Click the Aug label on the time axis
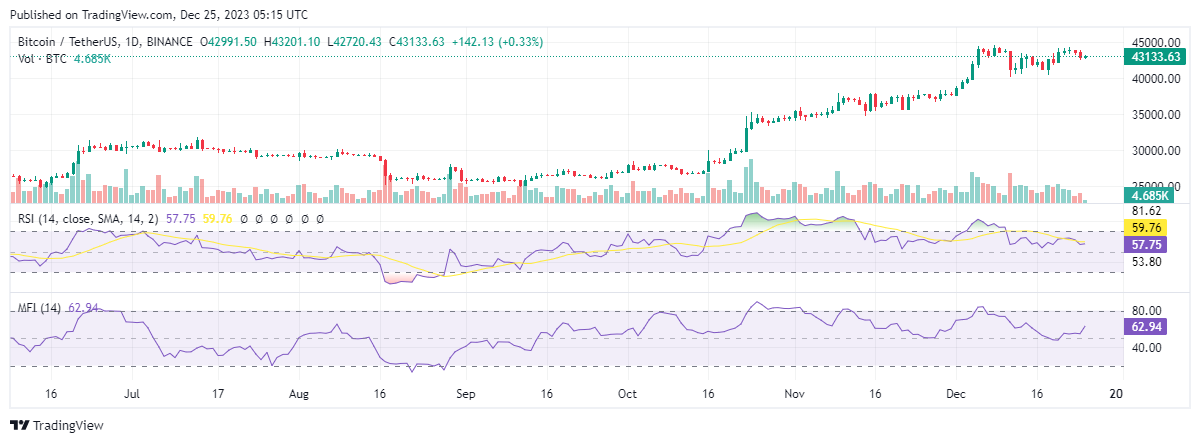Viewport: 1200px width, 443px height. coord(299,394)
